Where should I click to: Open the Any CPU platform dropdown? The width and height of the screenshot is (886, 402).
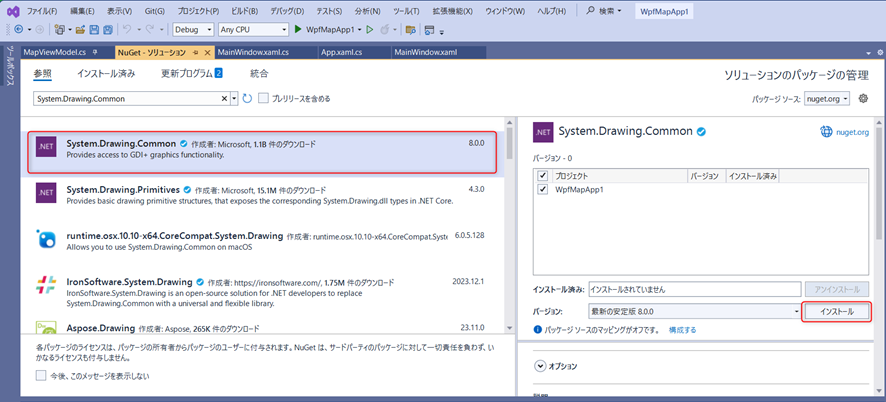coord(253,29)
